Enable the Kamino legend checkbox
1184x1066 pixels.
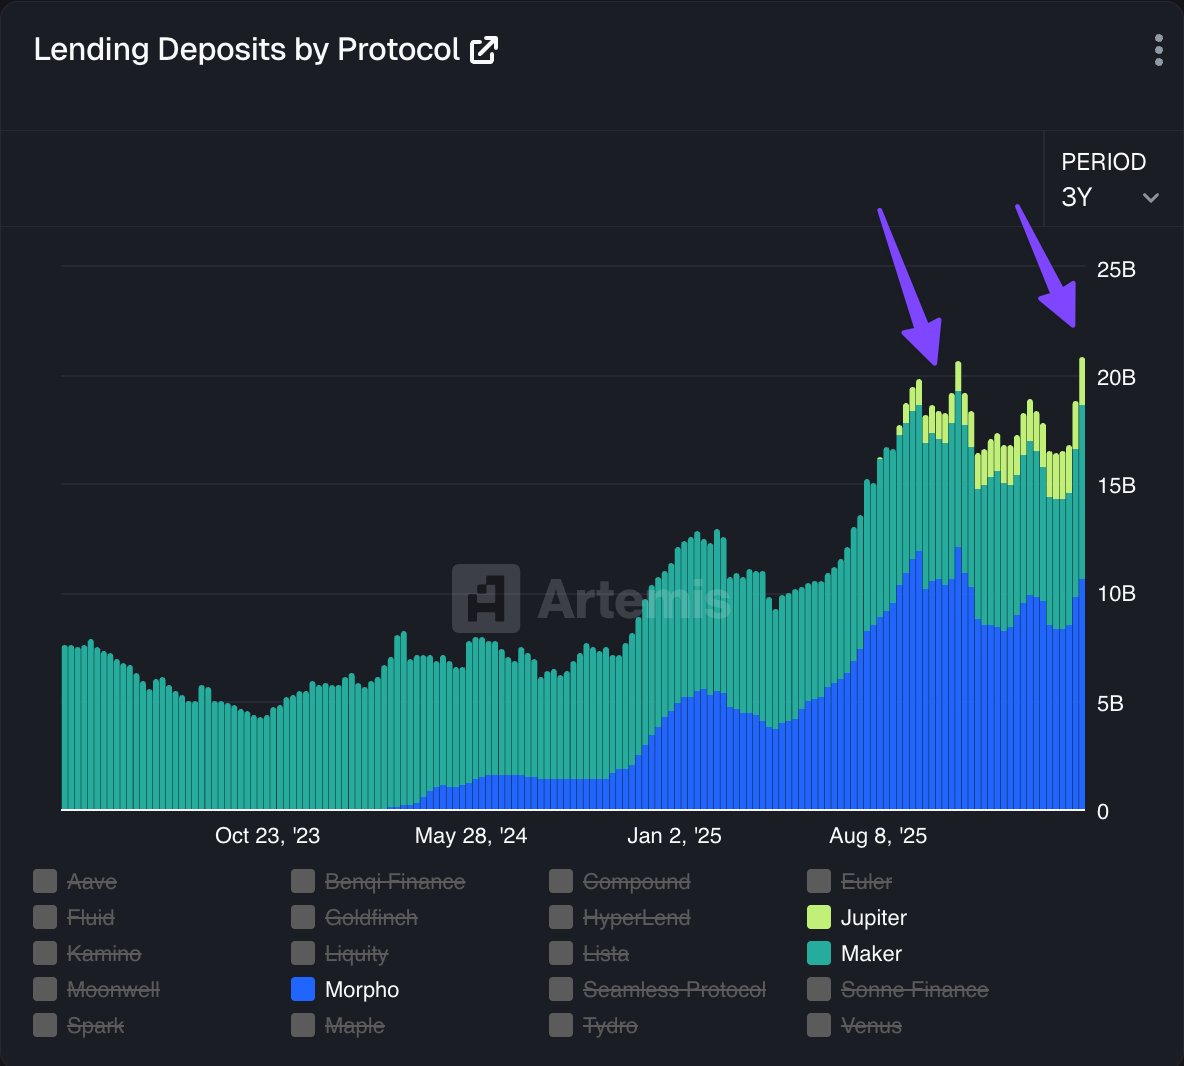[45, 954]
